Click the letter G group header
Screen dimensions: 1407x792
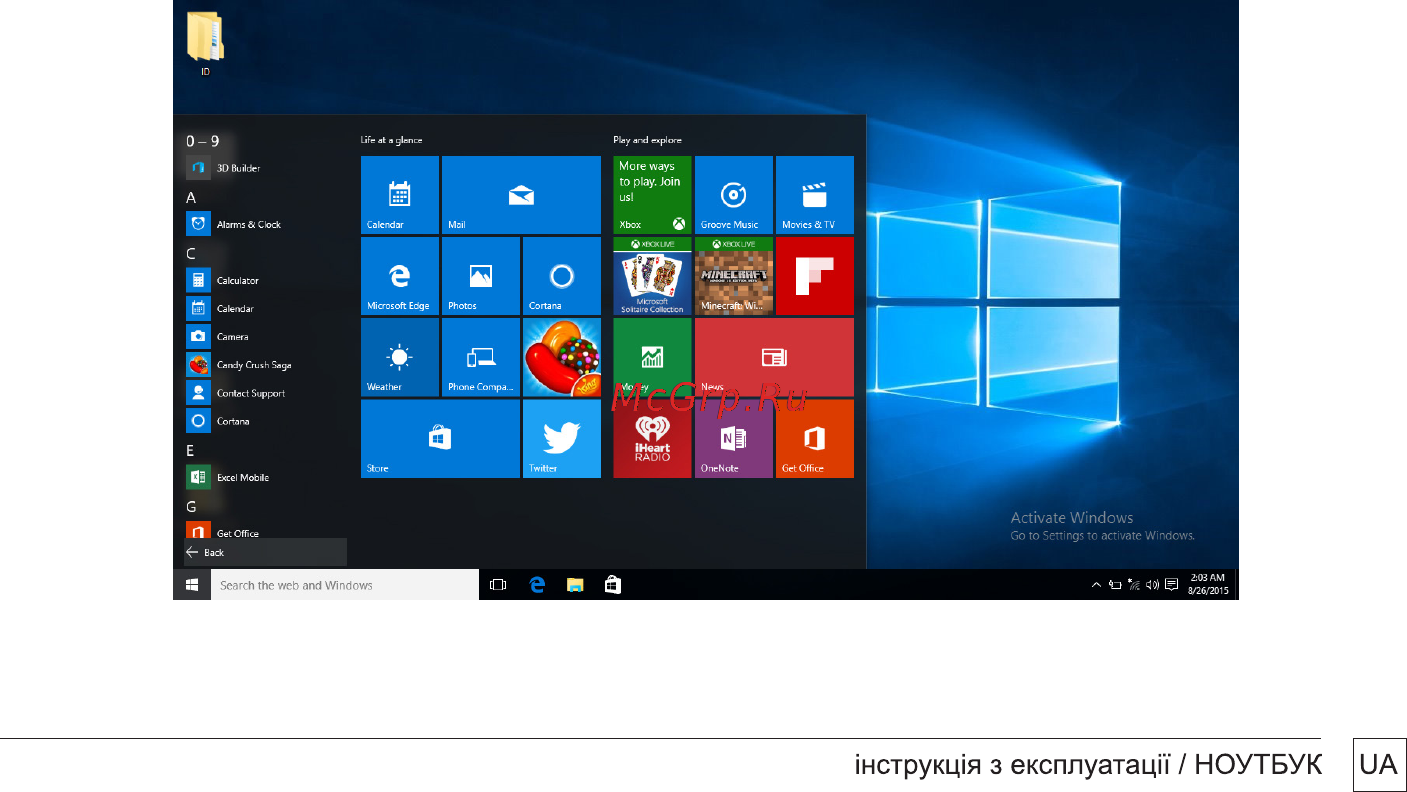191,507
